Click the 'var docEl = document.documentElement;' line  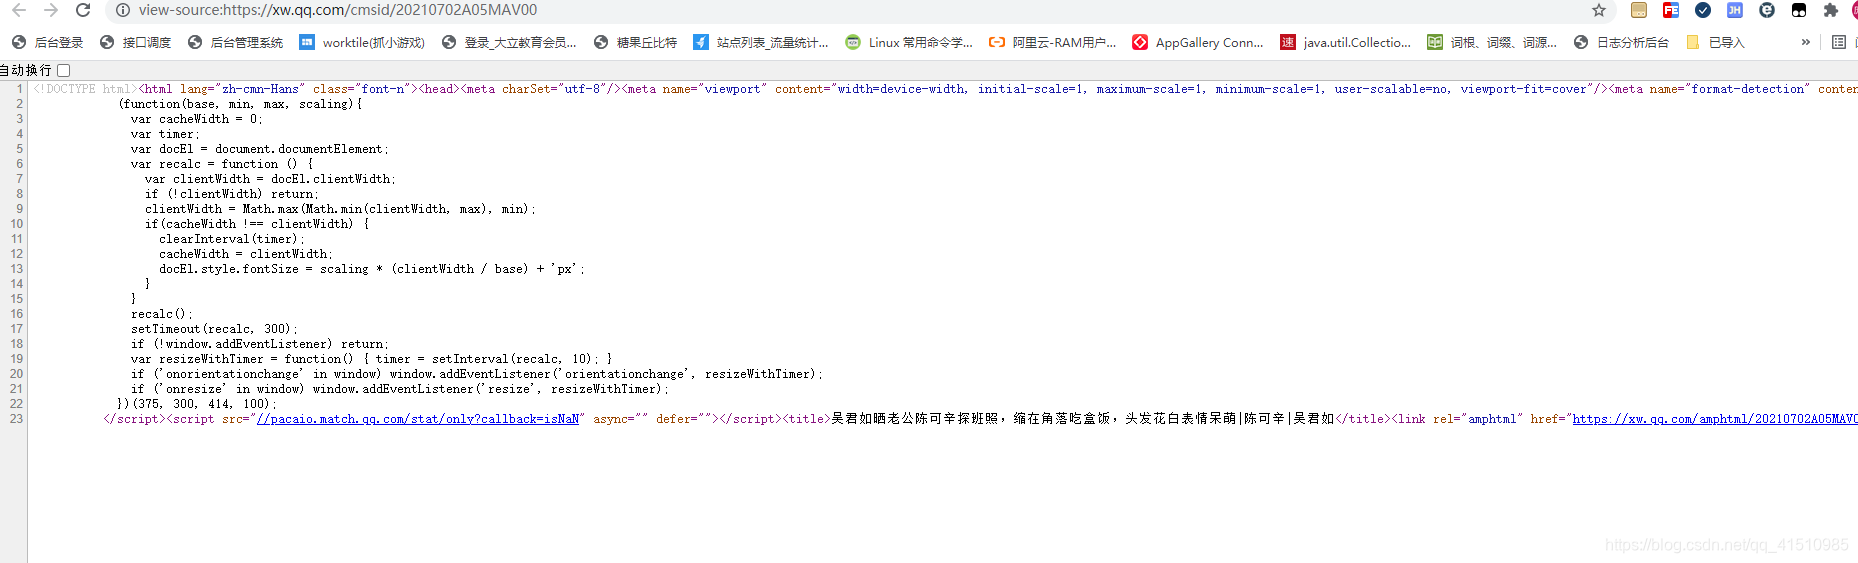[x=260, y=149]
